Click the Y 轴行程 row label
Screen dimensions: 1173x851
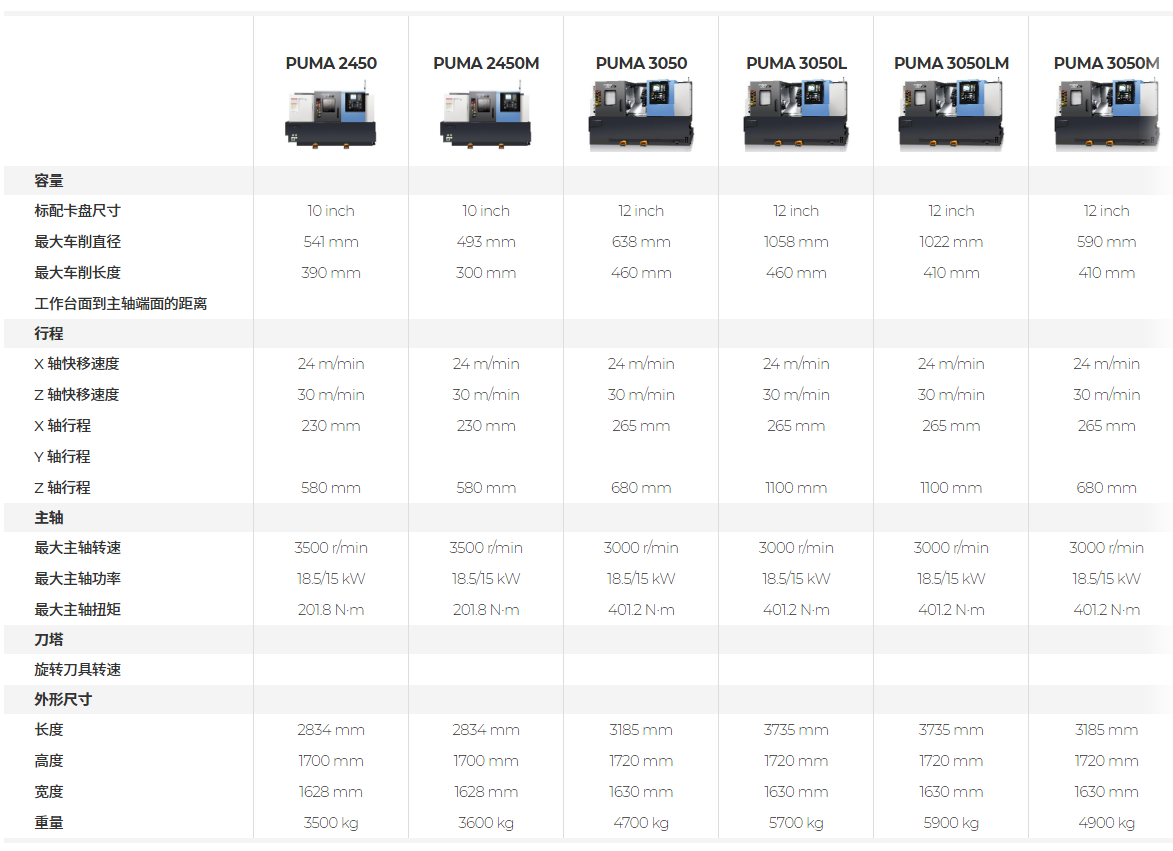[x=62, y=456]
